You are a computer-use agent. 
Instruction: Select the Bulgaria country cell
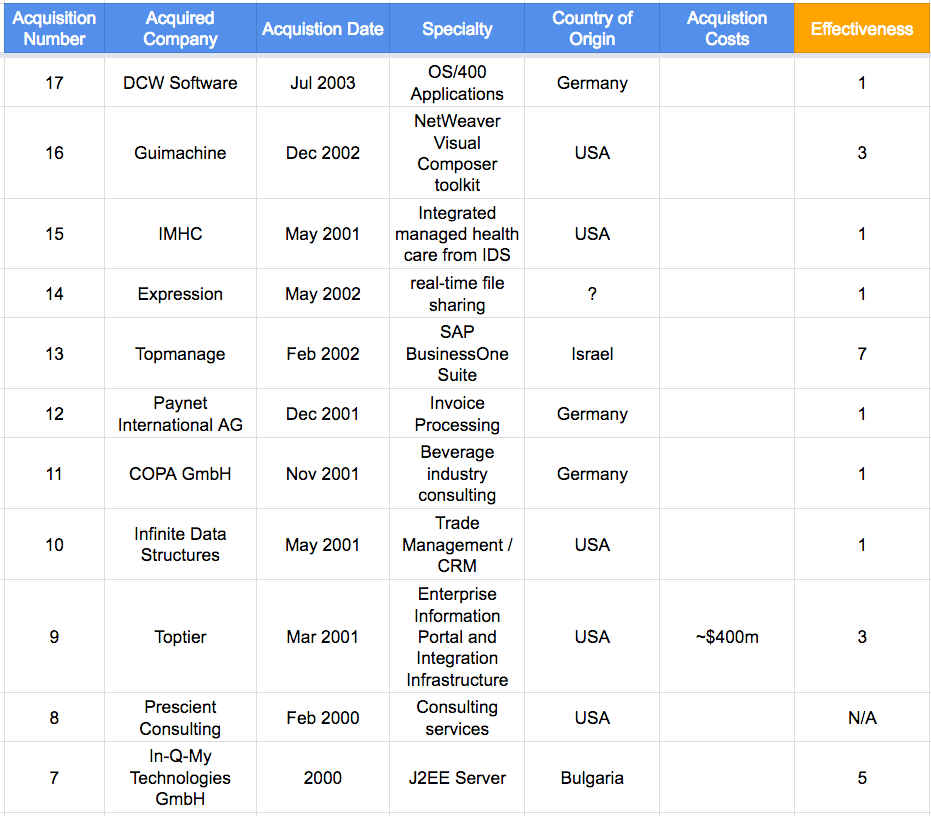[x=592, y=777]
